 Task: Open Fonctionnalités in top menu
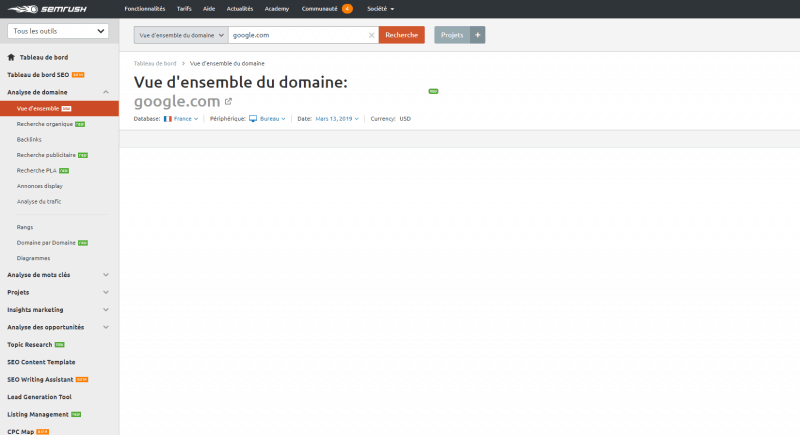click(x=145, y=8)
